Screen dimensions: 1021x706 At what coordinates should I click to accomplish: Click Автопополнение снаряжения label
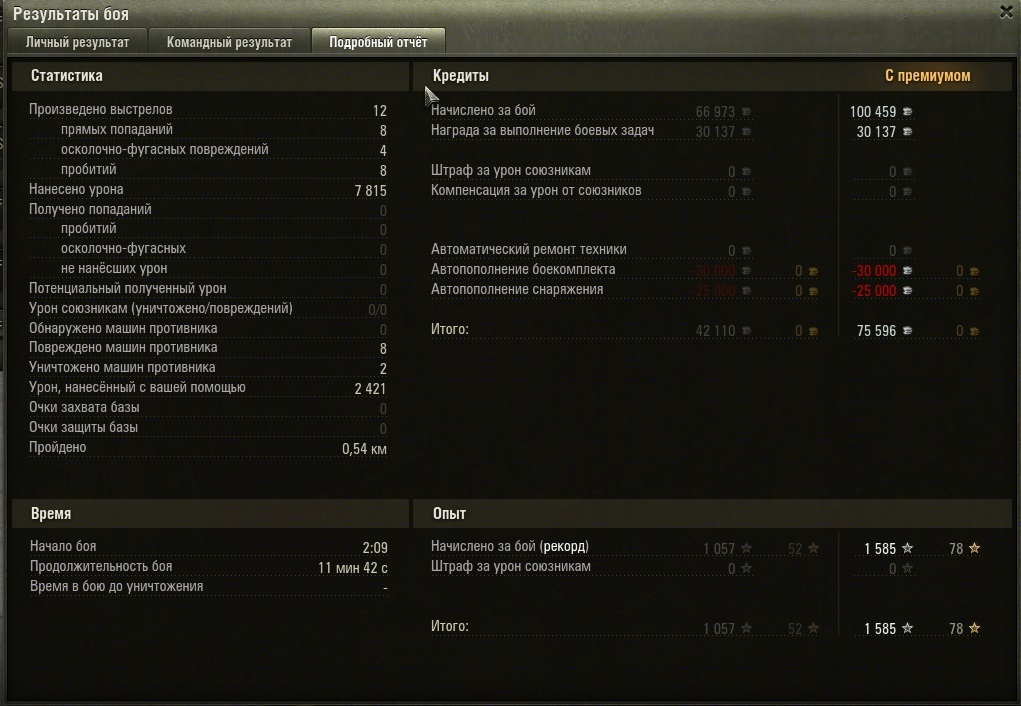[517, 289]
